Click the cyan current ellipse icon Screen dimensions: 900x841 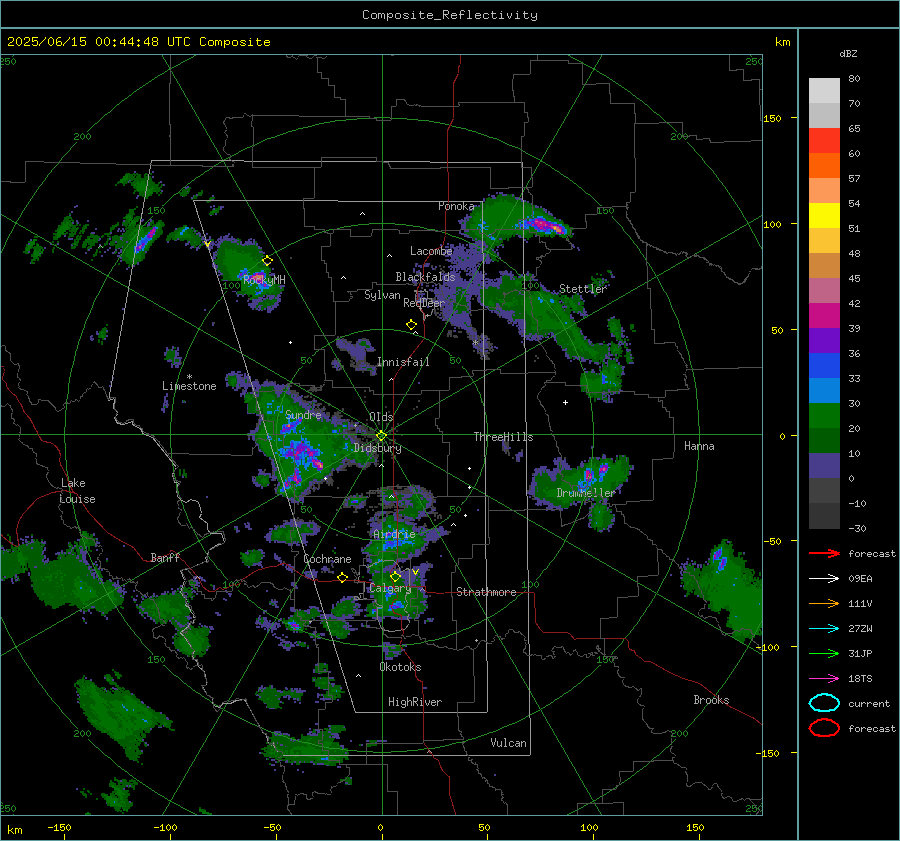824,703
